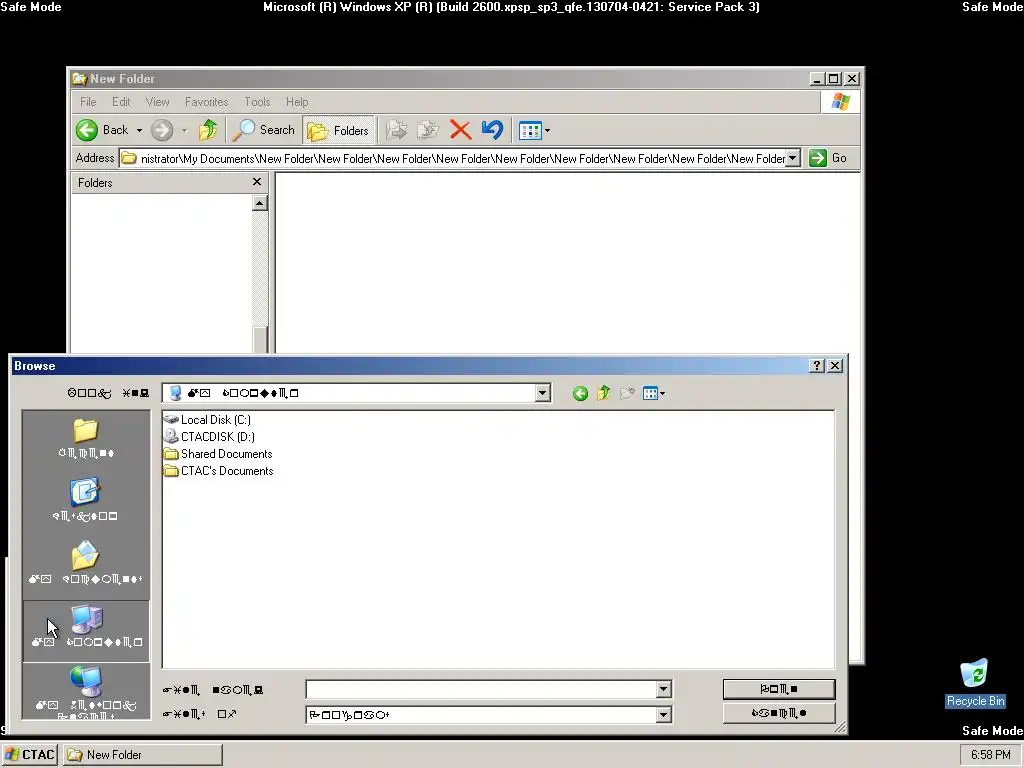Go up one level in the New Folder window
The height and width of the screenshot is (768, 1024).
[208, 130]
